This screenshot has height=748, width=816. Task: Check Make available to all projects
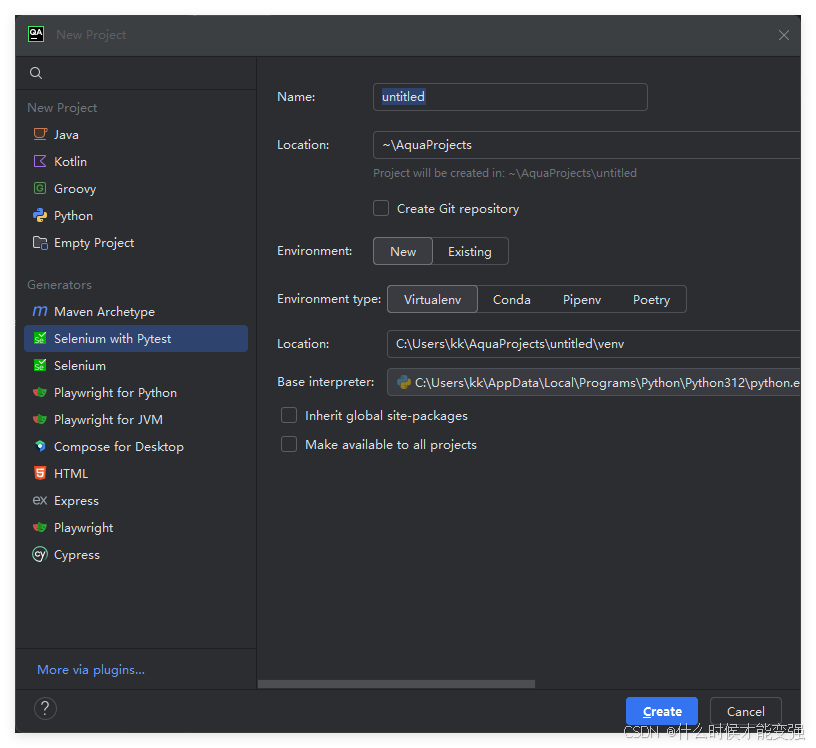point(289,445)
